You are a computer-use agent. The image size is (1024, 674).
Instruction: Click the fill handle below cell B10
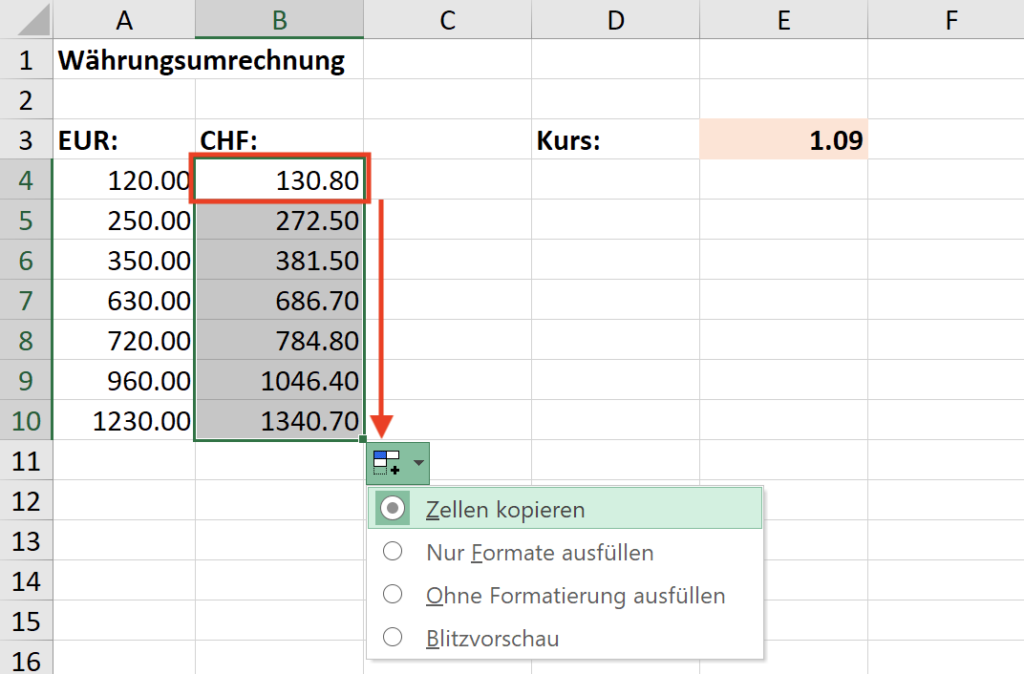[365, 440]
